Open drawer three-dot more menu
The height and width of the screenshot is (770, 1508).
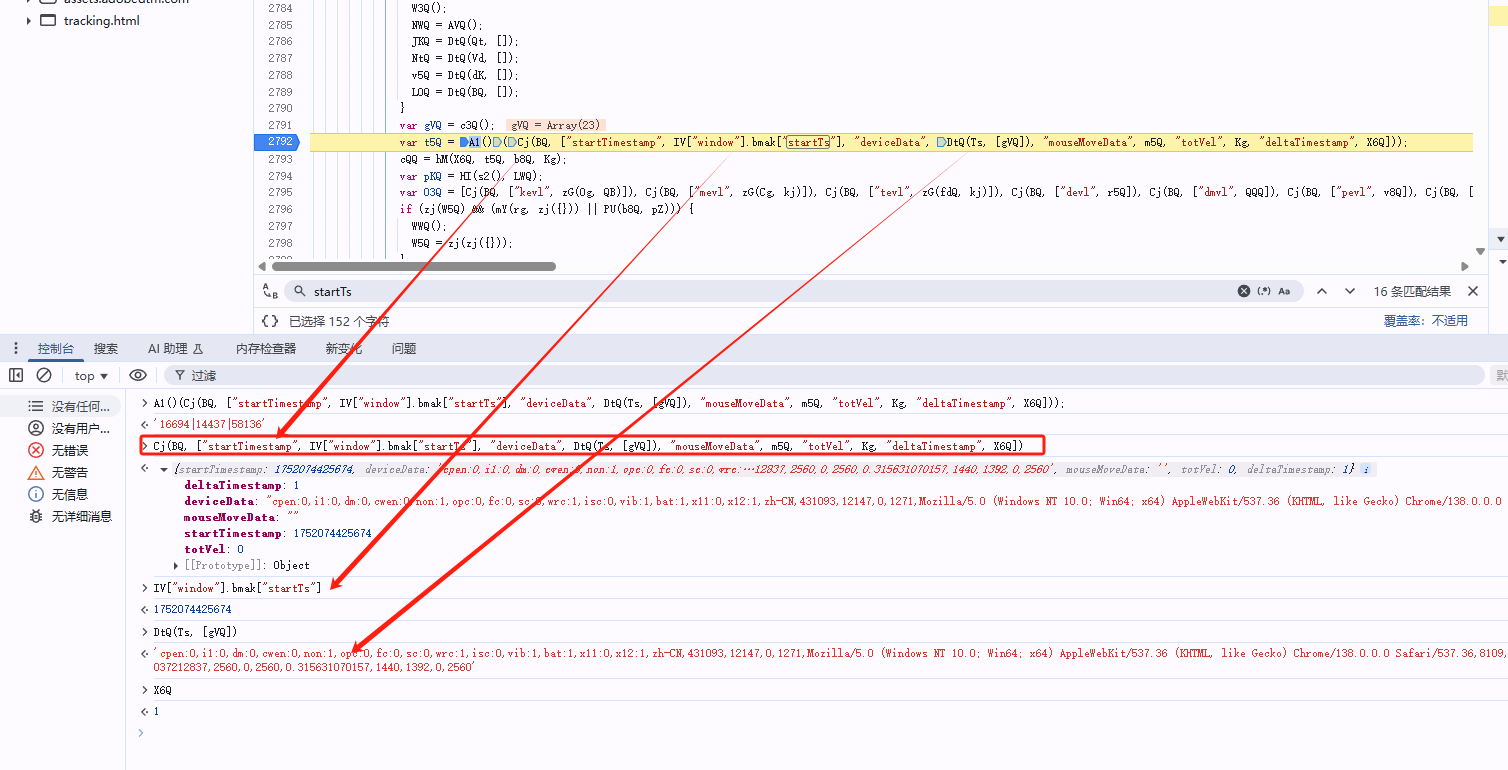point(16,348)
